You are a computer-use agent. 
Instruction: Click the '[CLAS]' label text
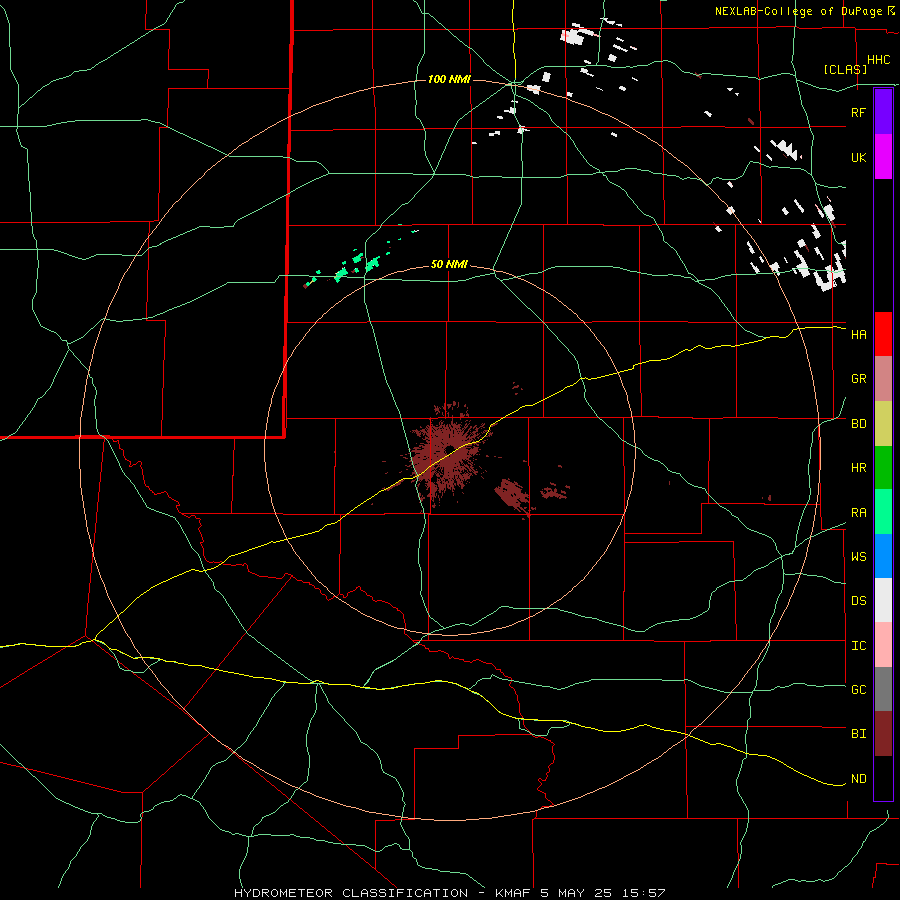(x=845, y=69)
